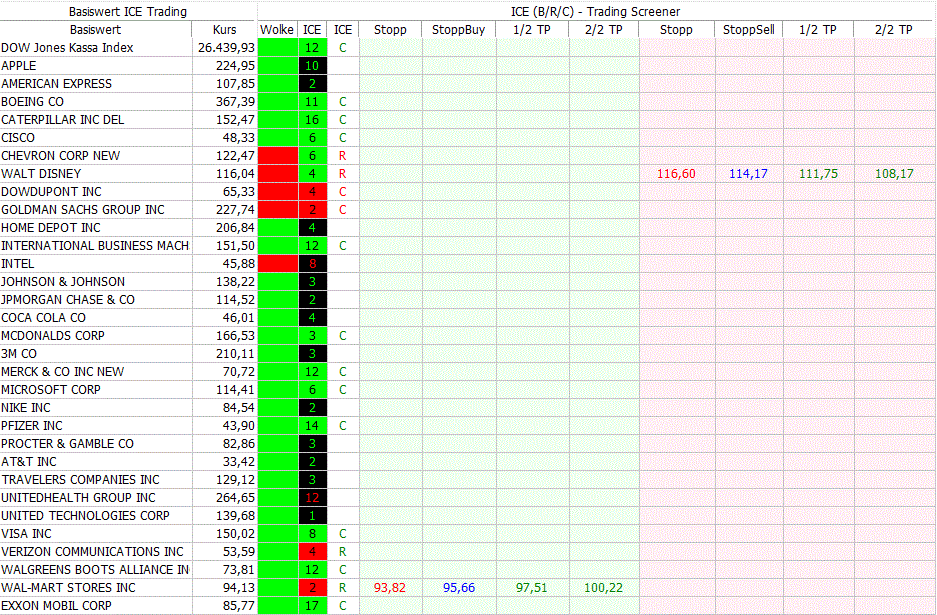This screenshot has width=937, height=615.
Task: Select COCA COLA CO row
Action: coord(43,317)
